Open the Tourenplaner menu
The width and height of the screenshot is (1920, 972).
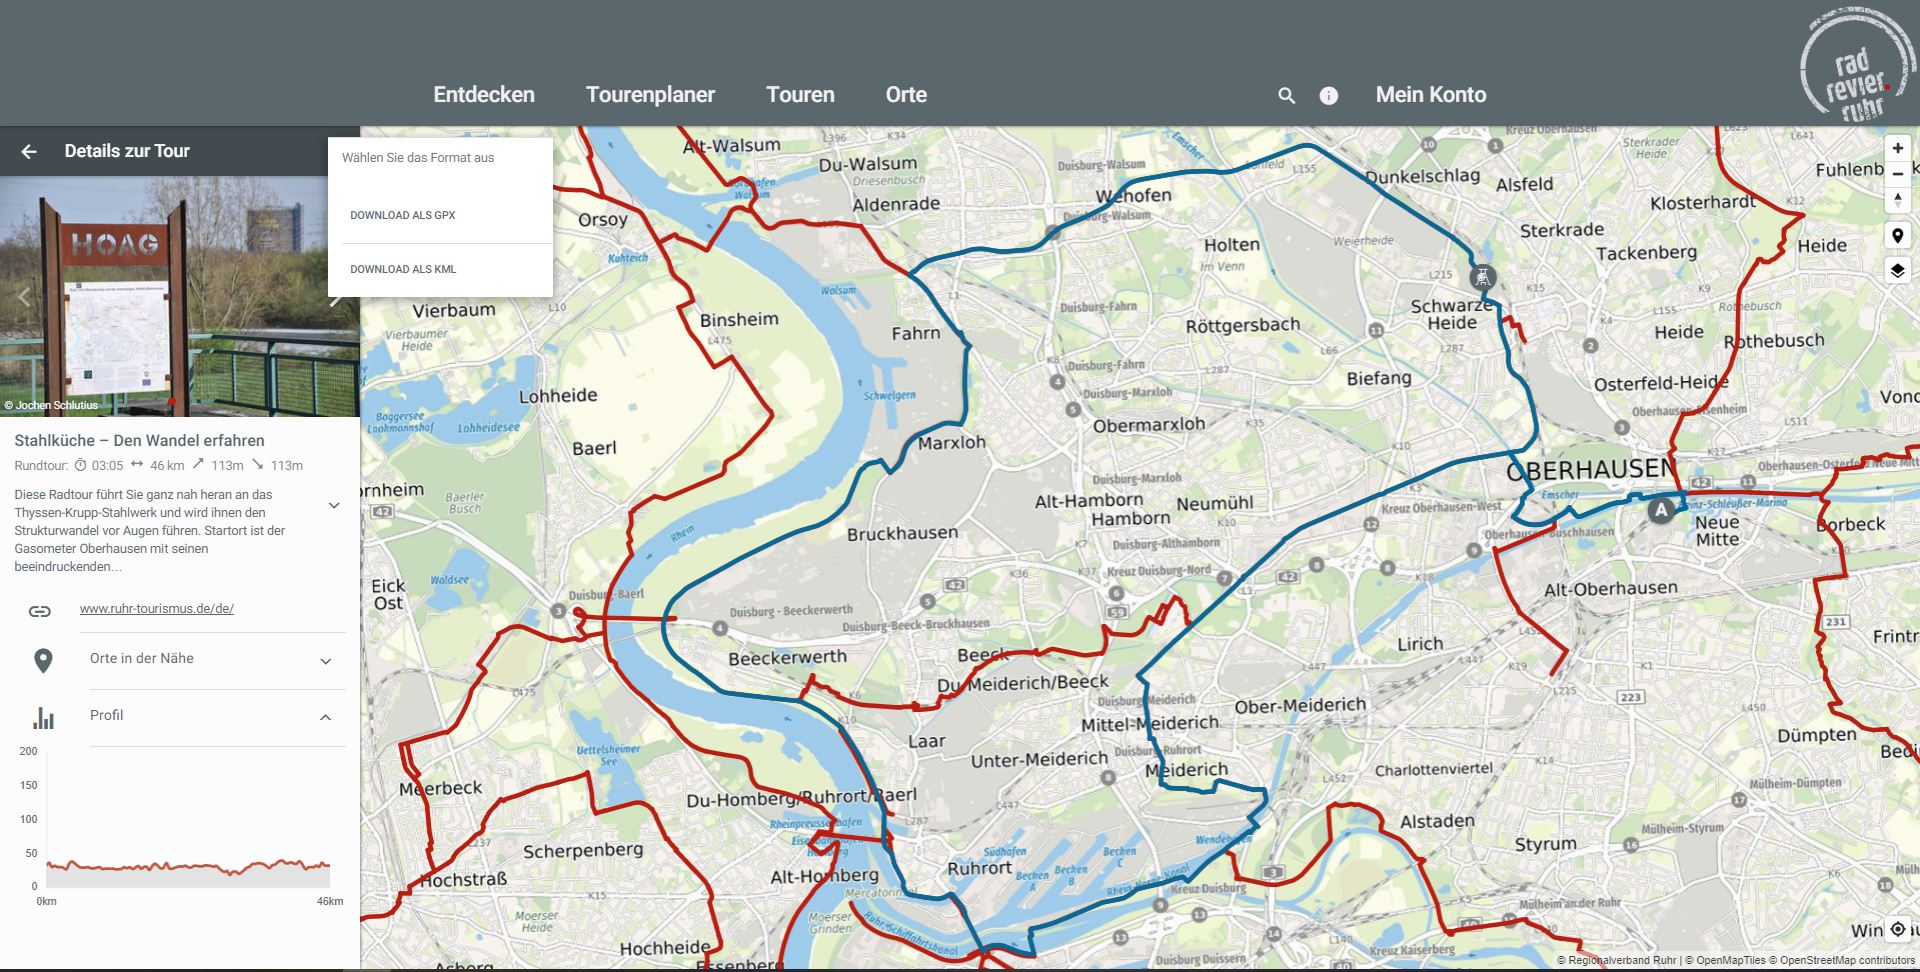click(650, 95)
